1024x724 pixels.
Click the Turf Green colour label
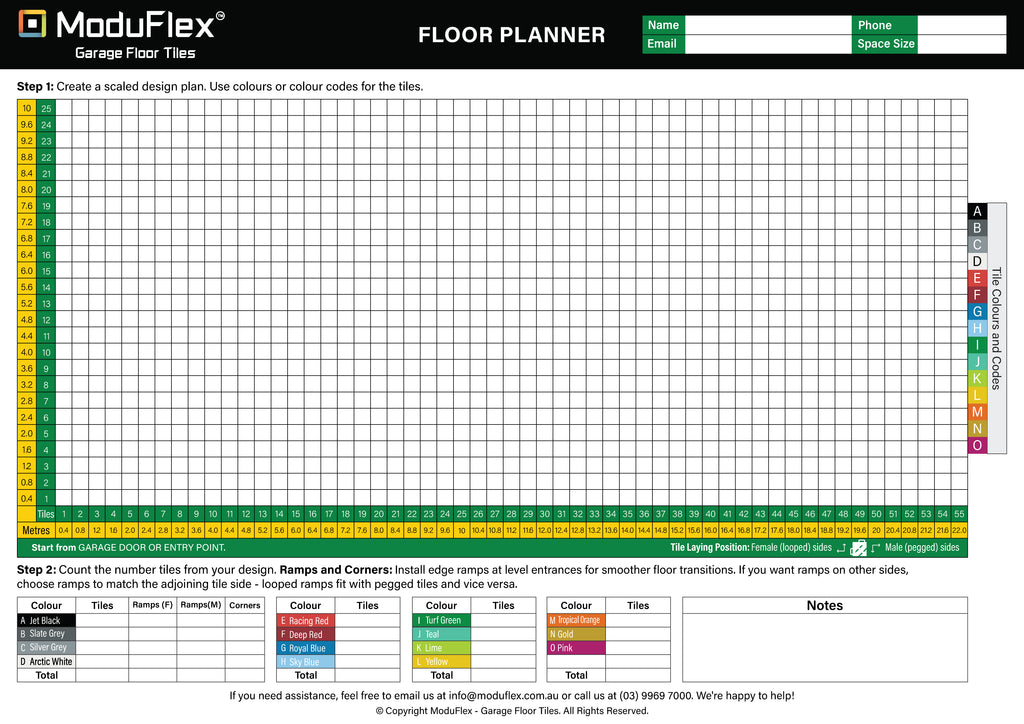(441, 620)
